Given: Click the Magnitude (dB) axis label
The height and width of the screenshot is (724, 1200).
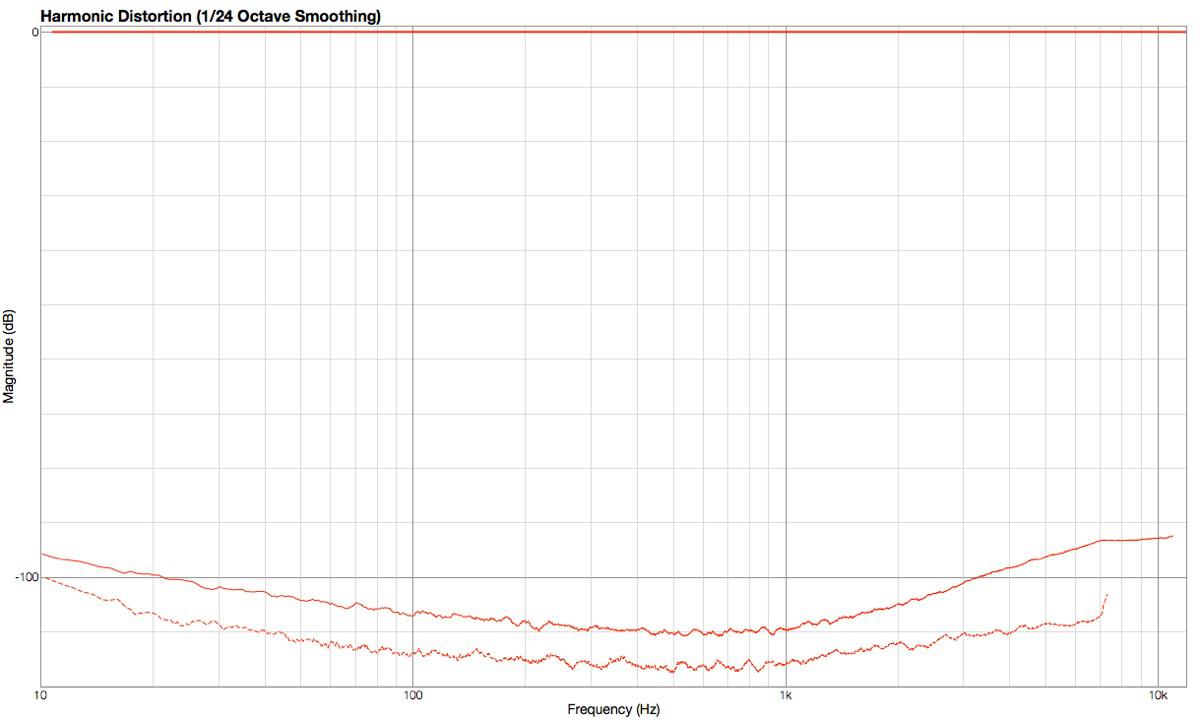Looking at the screenshot, I should point(9,357).
